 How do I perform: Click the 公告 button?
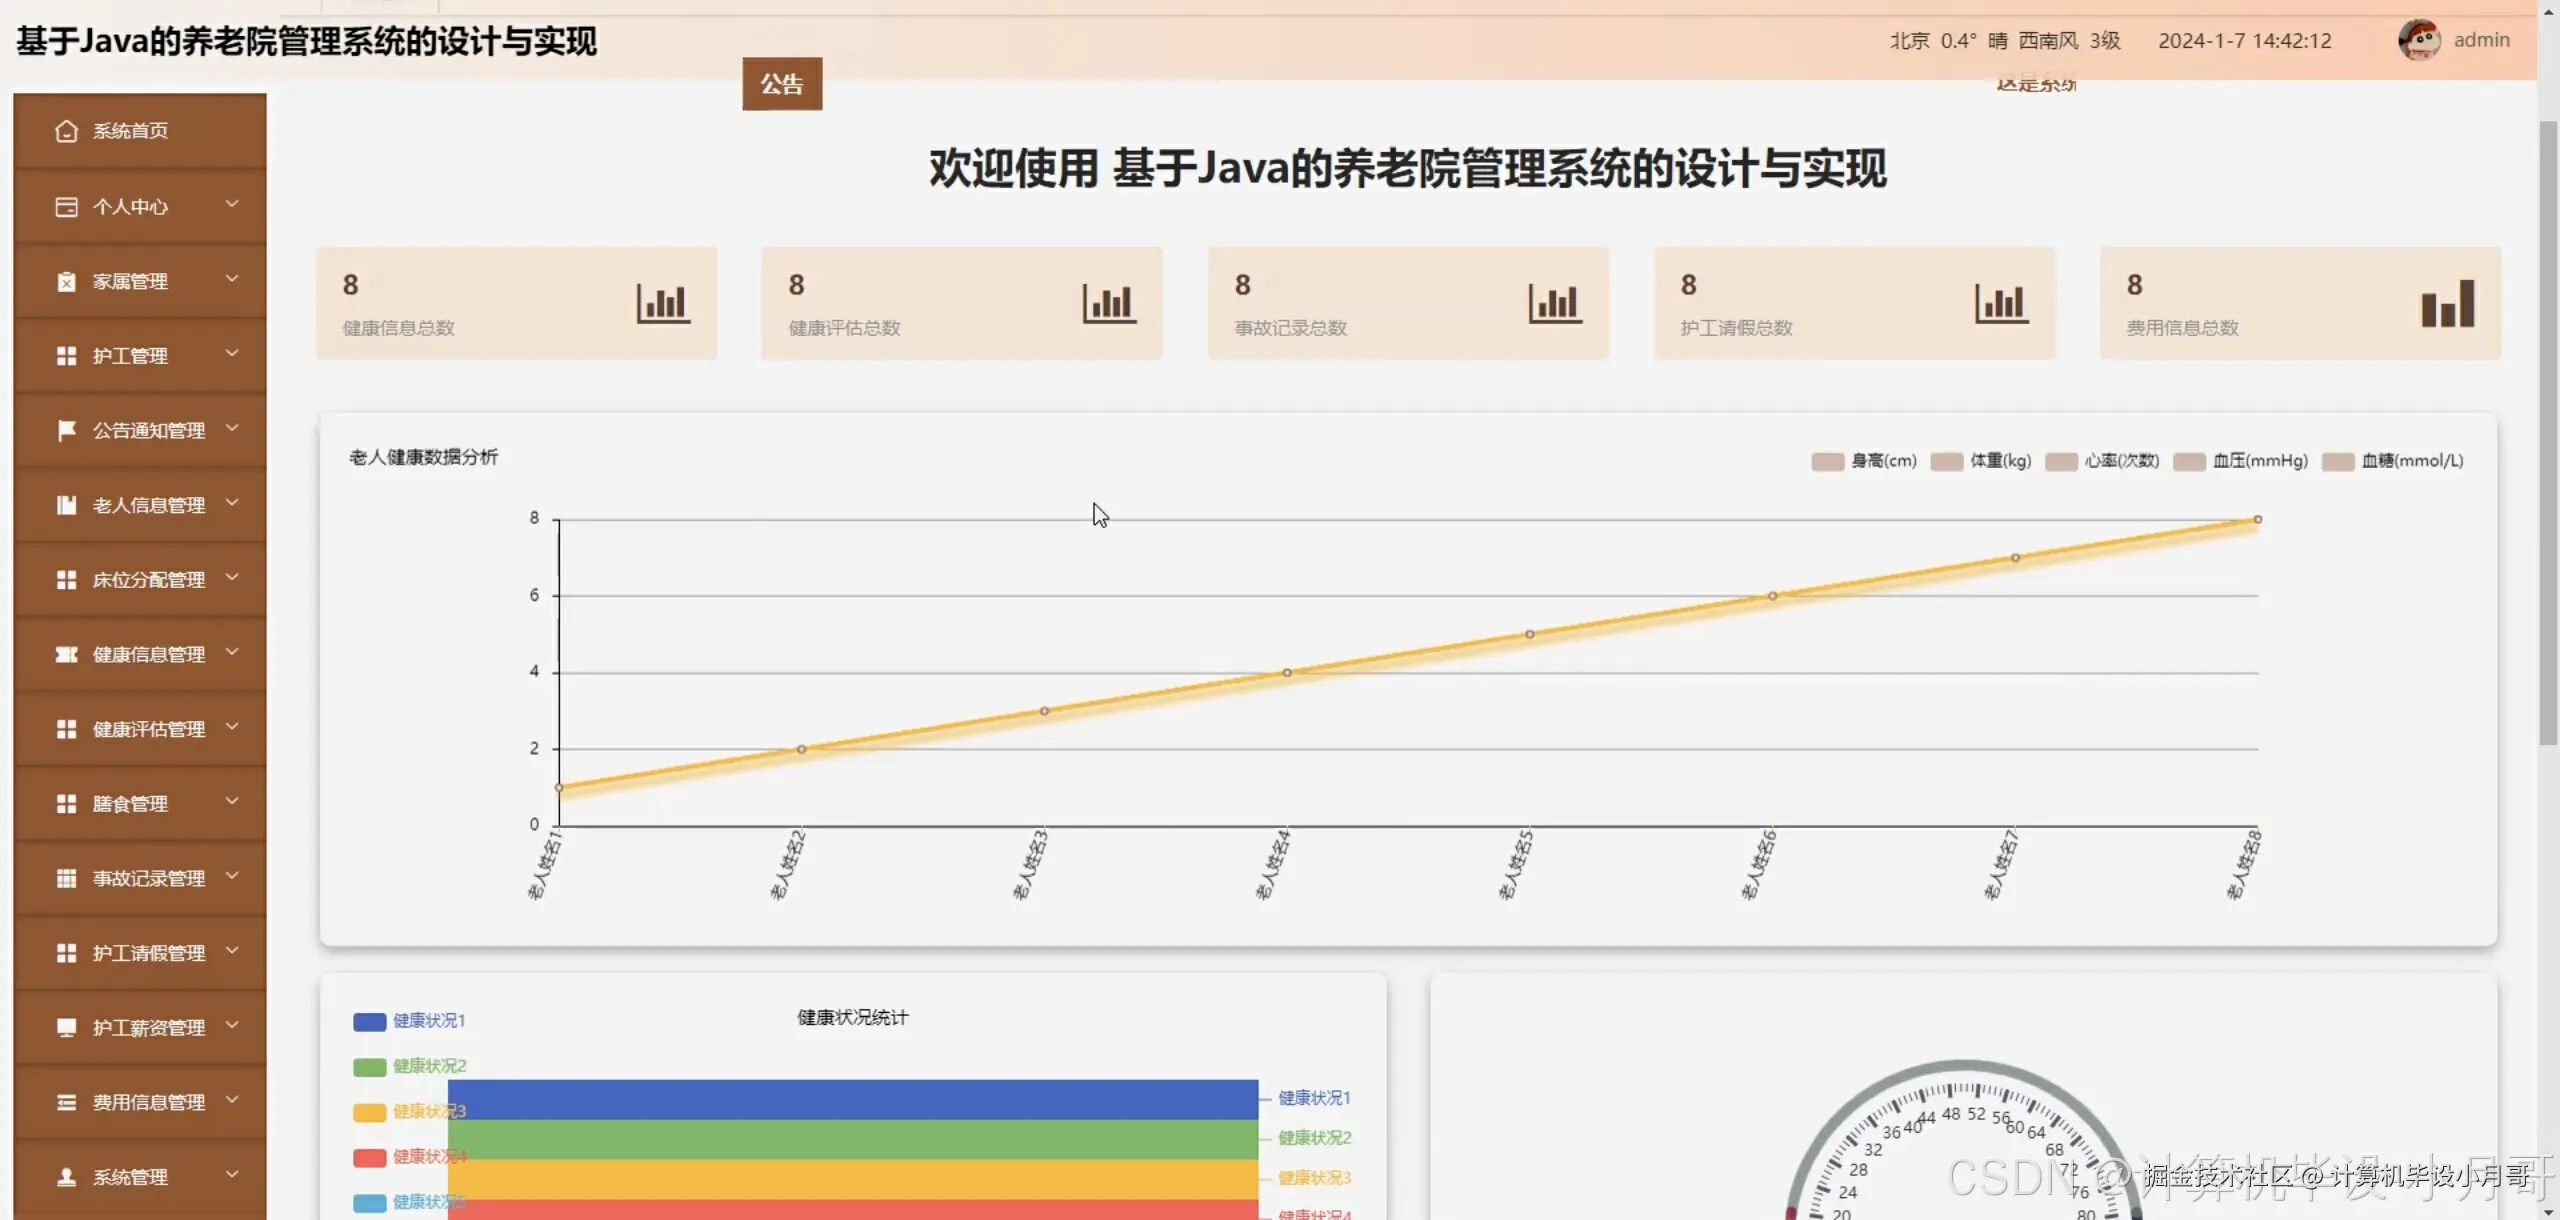[781, 84]
